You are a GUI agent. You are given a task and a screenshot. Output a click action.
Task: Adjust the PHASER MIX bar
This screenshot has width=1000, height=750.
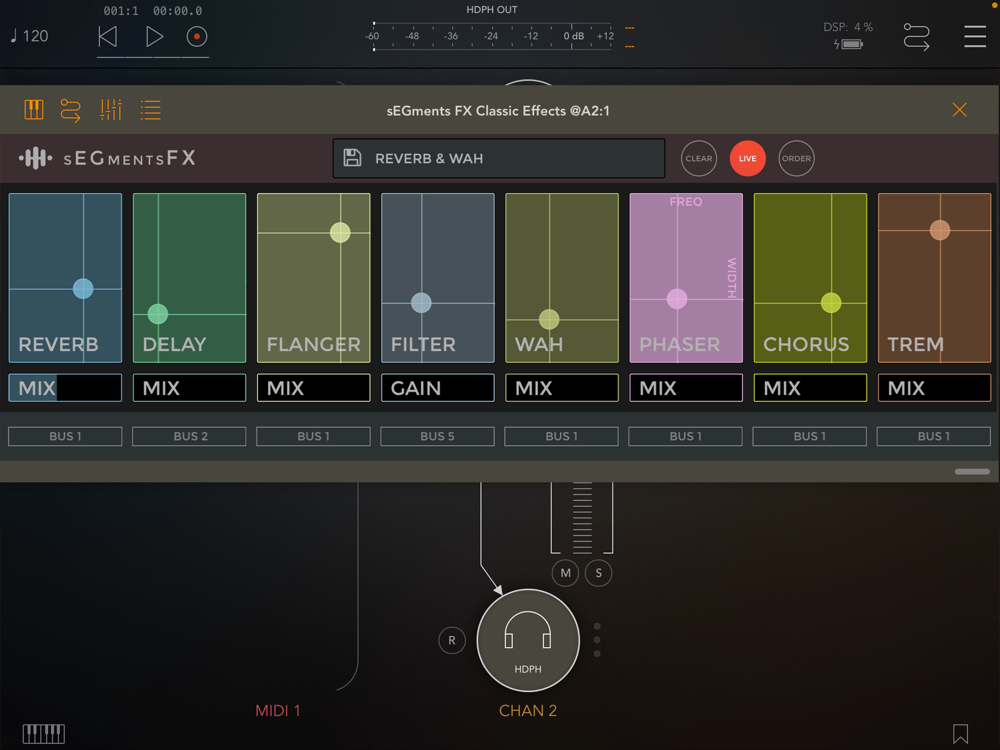point(686,388)
